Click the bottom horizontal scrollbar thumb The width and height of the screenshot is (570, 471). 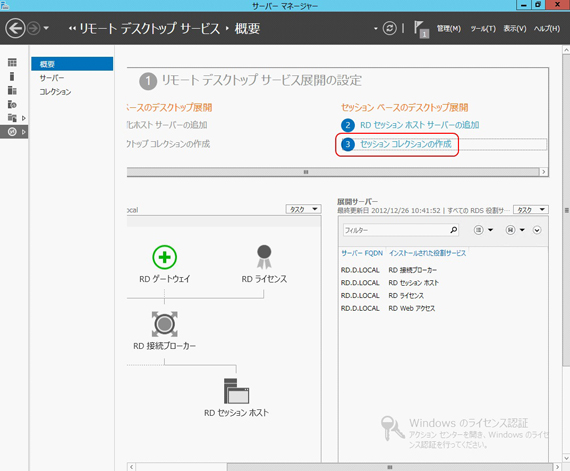(x=390, y=467)
